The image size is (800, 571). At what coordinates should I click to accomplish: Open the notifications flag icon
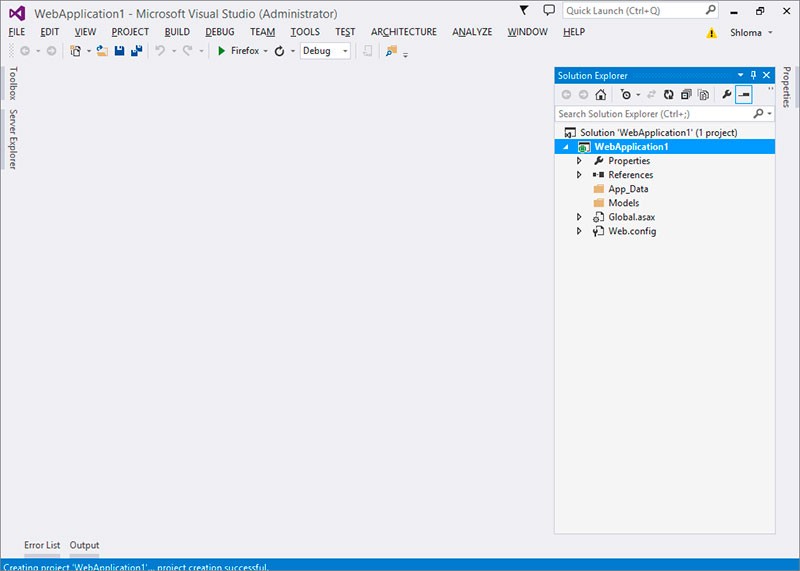tap(524, 10)
